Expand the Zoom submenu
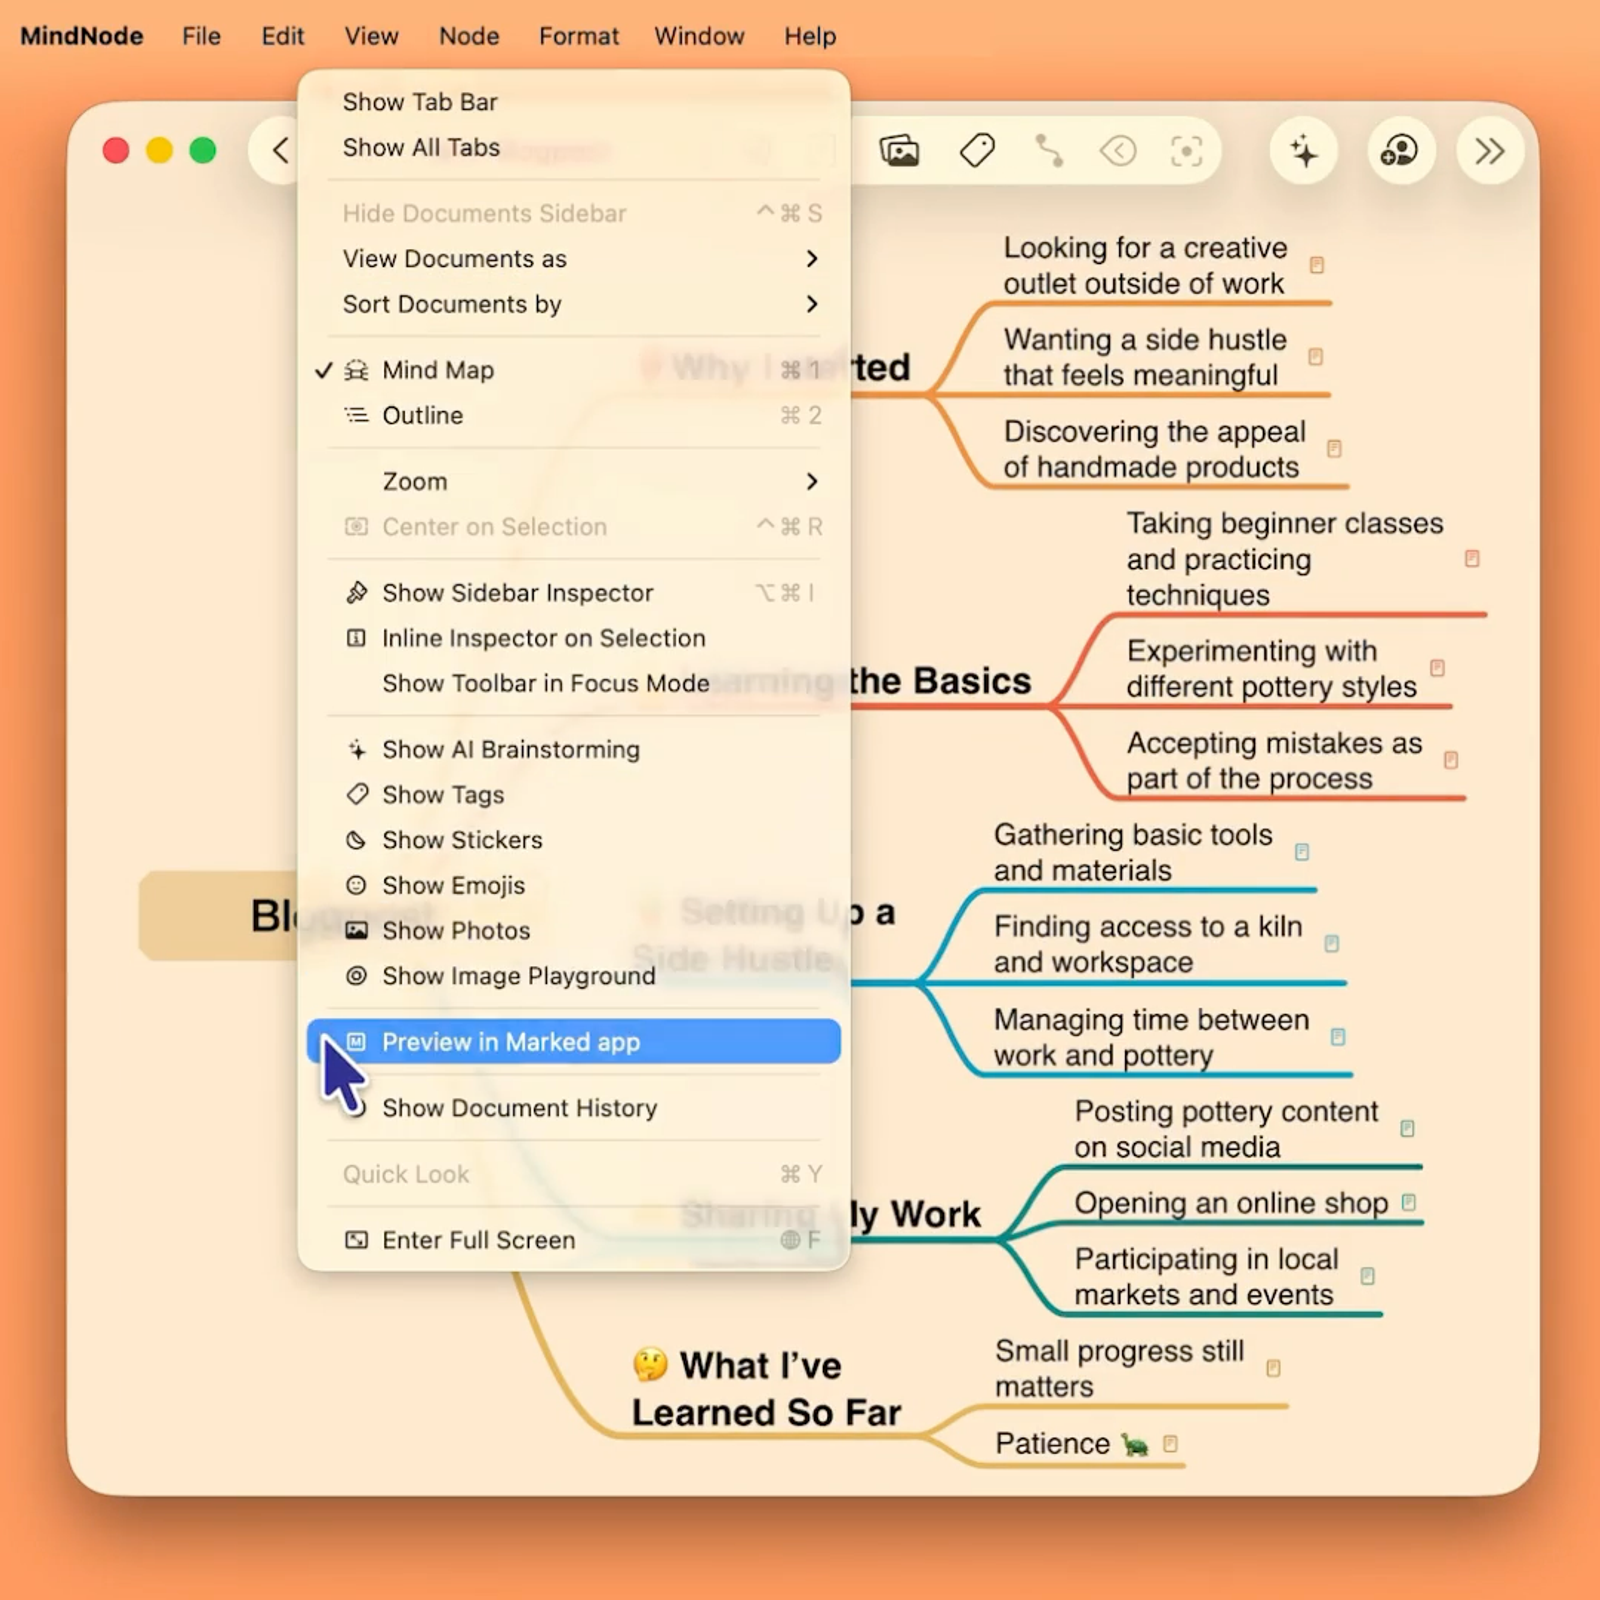The image size is (1600, 1600). tap(573, 481)
